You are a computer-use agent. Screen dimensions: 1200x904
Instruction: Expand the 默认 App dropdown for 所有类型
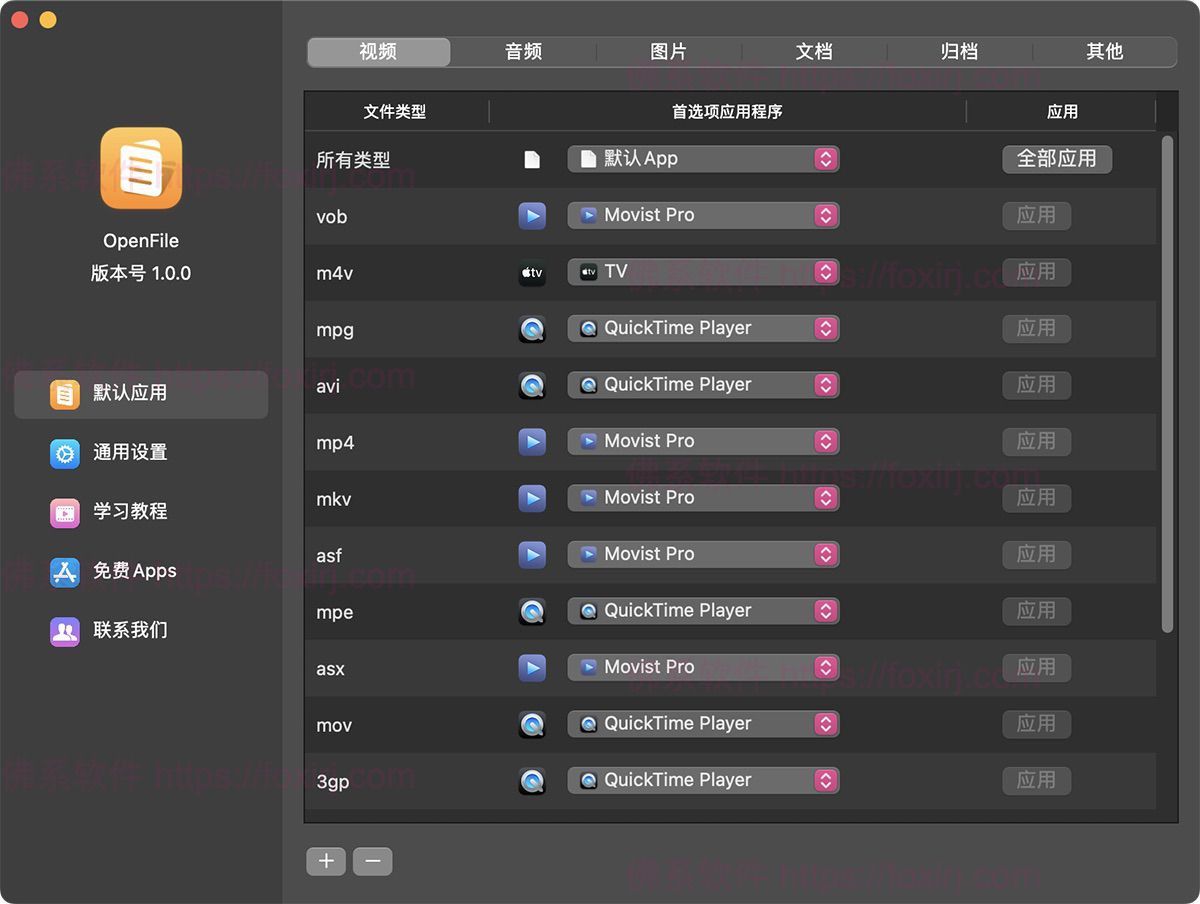coord(703,158)
